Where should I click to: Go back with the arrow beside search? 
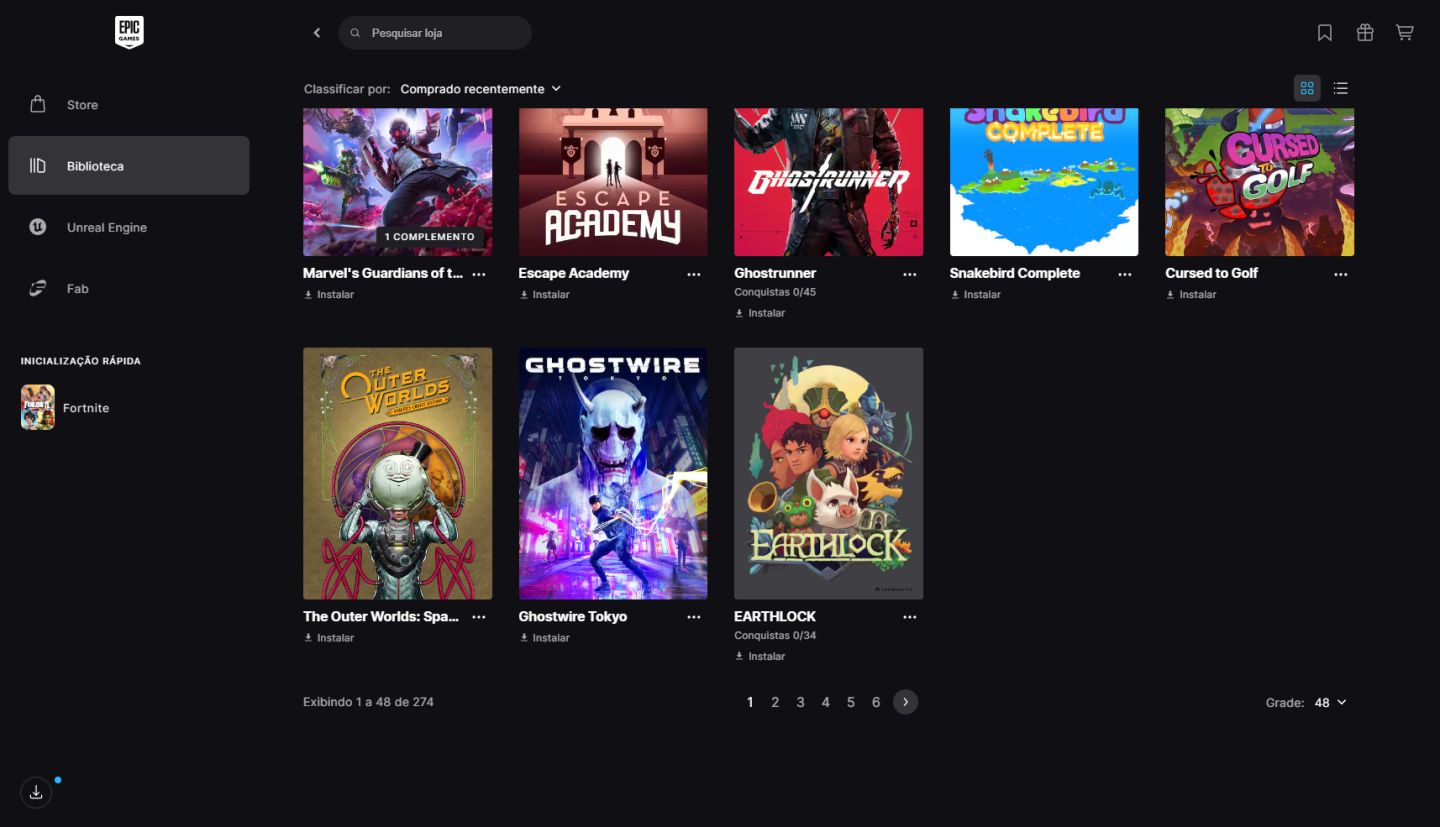317,33
